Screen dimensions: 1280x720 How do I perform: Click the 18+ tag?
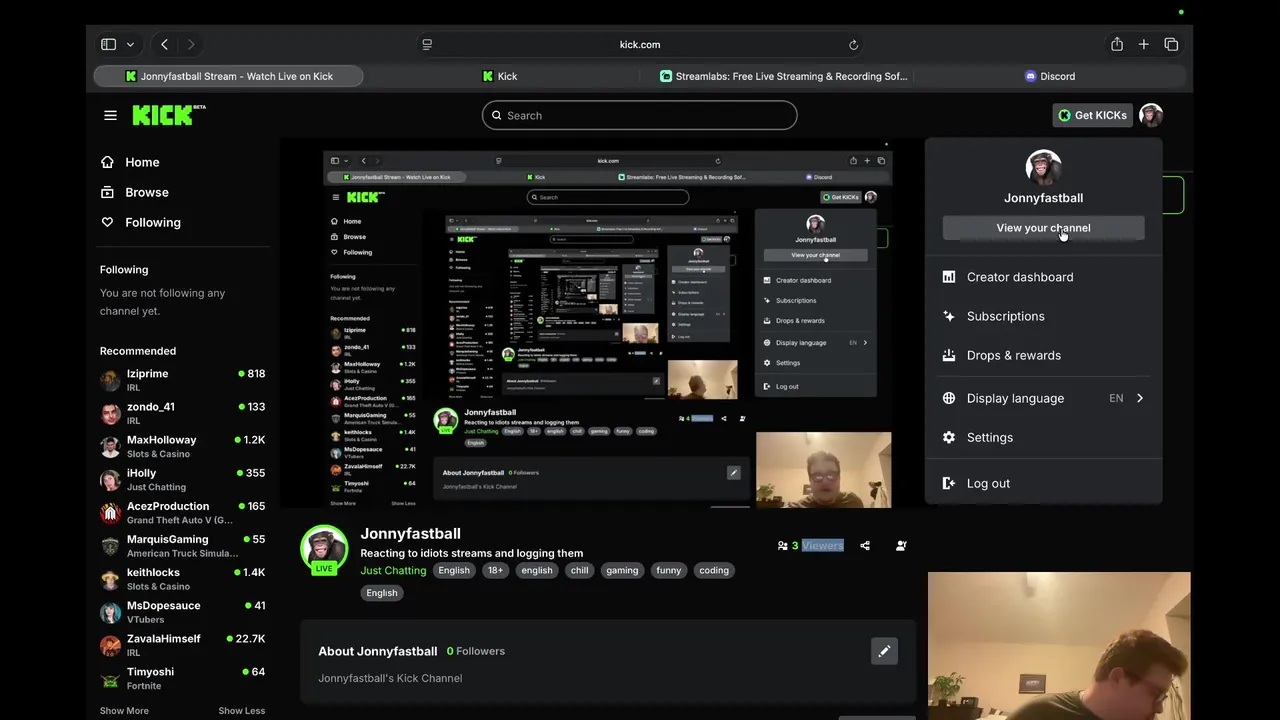tap(495, 570)
